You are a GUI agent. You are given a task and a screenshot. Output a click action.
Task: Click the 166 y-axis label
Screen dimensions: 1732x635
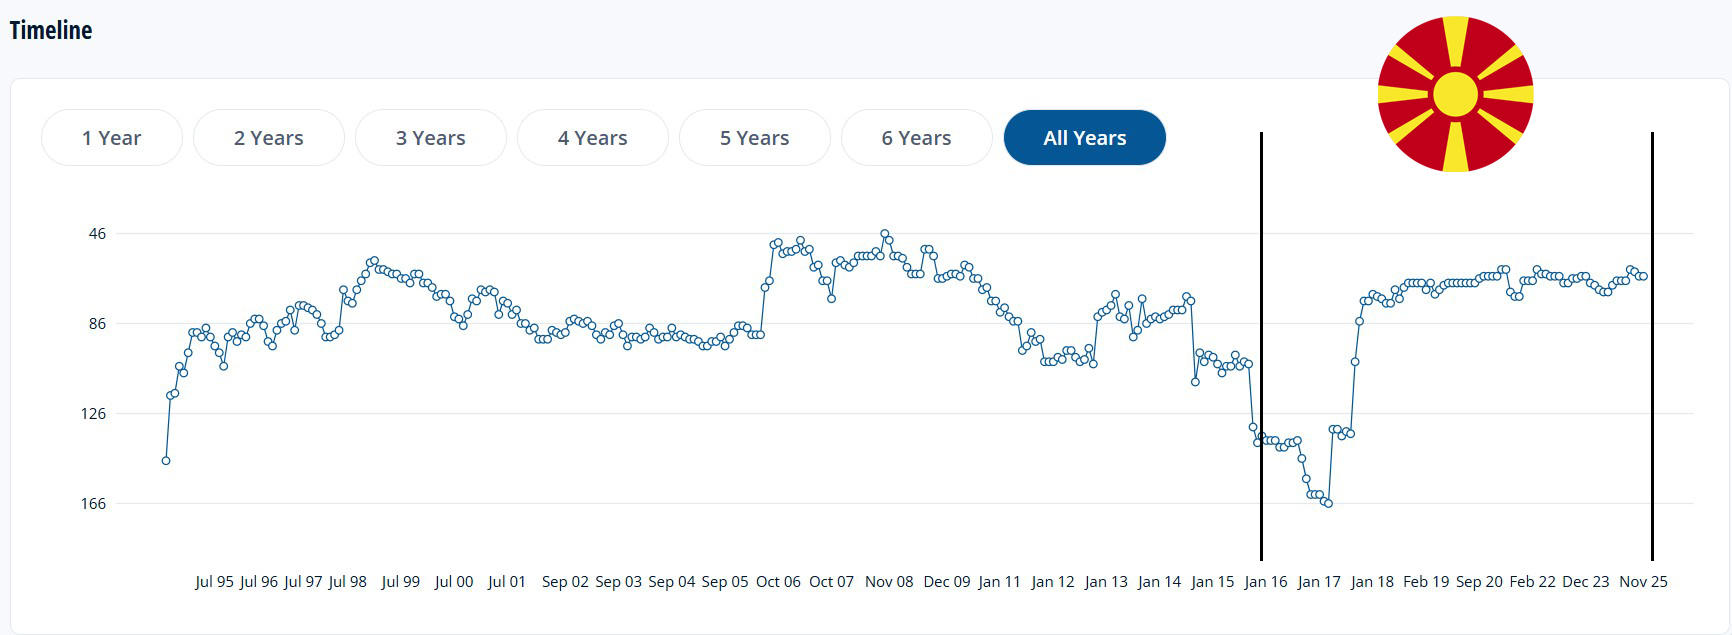pyautogui.click(x=93, y=503)
